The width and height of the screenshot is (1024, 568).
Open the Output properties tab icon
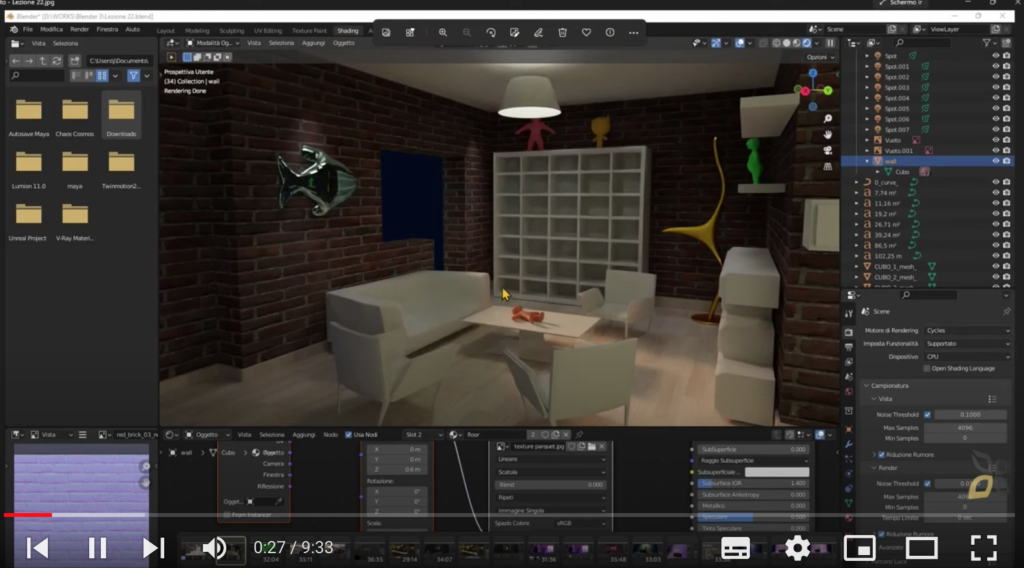pyautogui.click(x=848, y=347)
